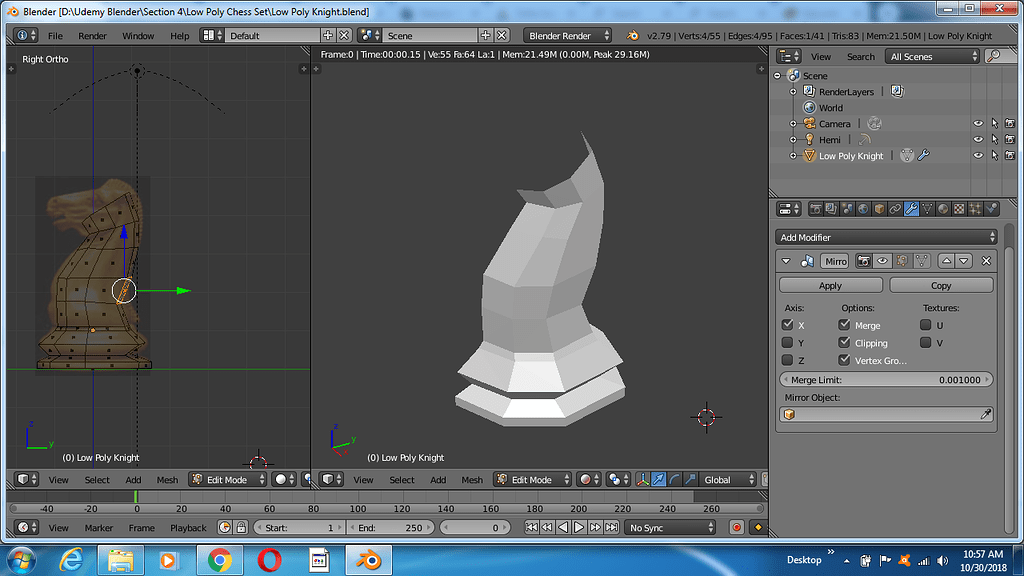Hide the Hemi lamp via eye icon

click(x=978, y=139)
